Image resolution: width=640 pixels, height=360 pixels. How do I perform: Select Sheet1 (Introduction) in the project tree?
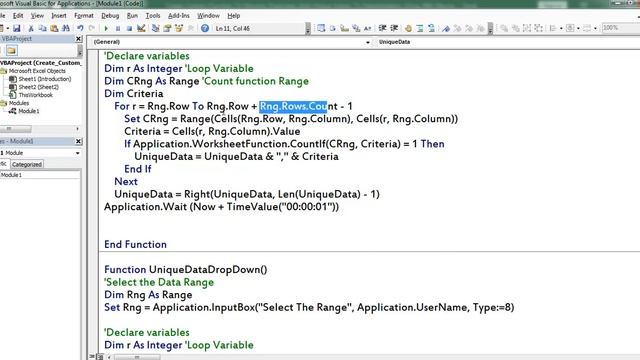pyautogui.click(x=44, y=79)
